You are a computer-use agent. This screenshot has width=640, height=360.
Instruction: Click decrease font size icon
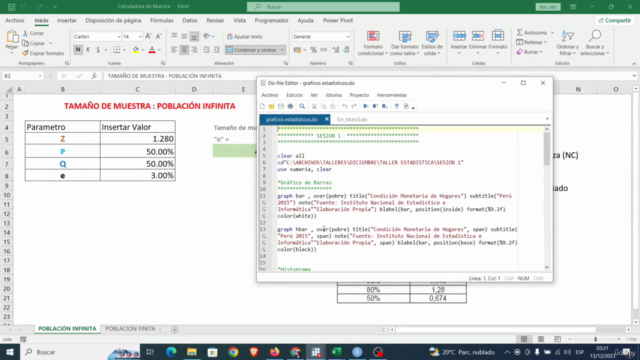158,36
